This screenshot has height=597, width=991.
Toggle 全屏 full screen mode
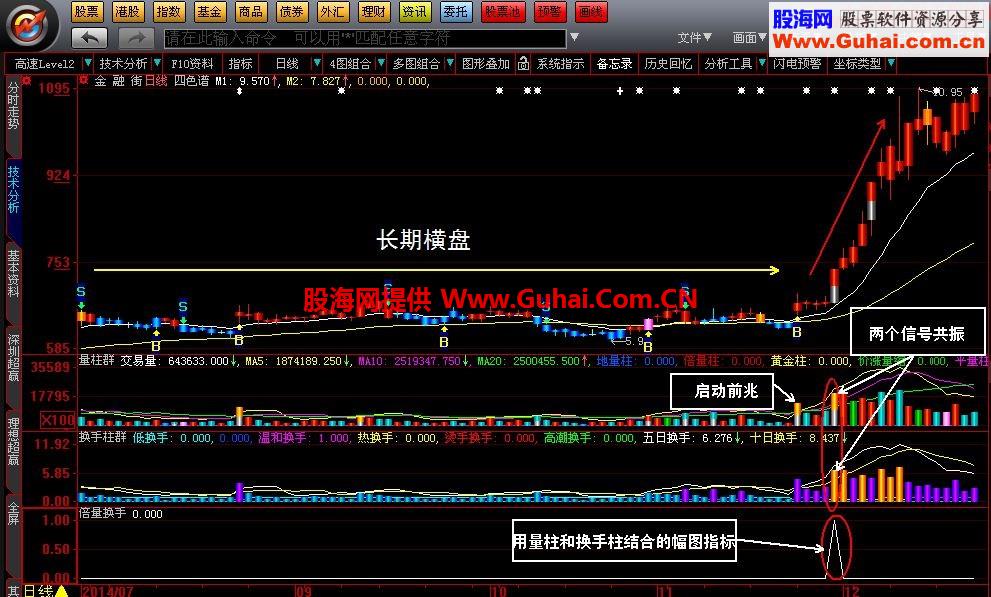pos(14,512)
